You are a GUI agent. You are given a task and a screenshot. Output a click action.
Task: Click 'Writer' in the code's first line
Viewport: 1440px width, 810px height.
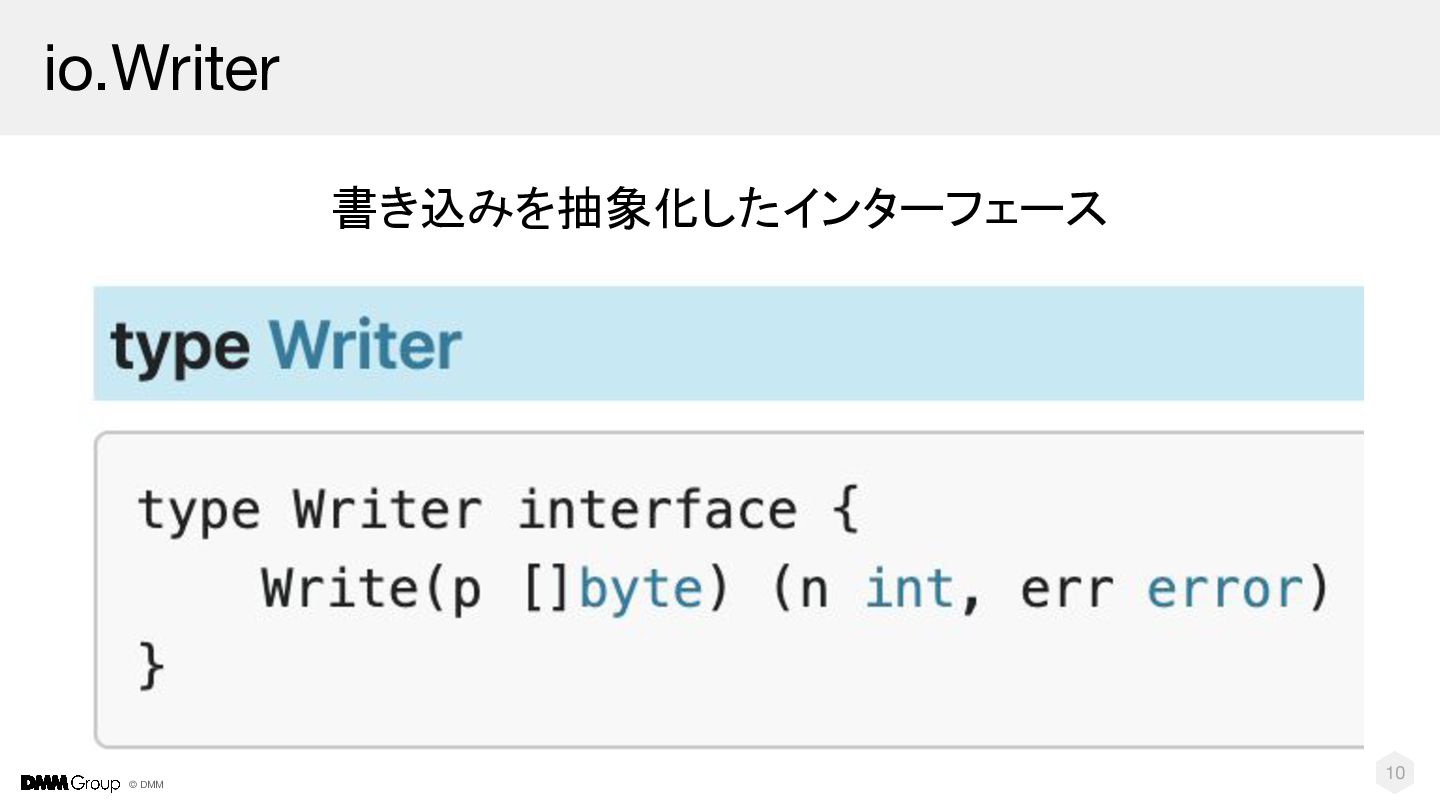tap(388, 510)
